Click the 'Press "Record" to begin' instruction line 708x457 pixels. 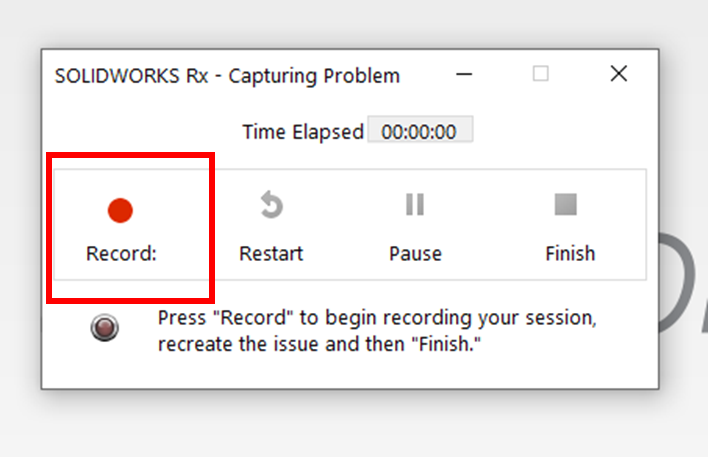click(377, 318)
